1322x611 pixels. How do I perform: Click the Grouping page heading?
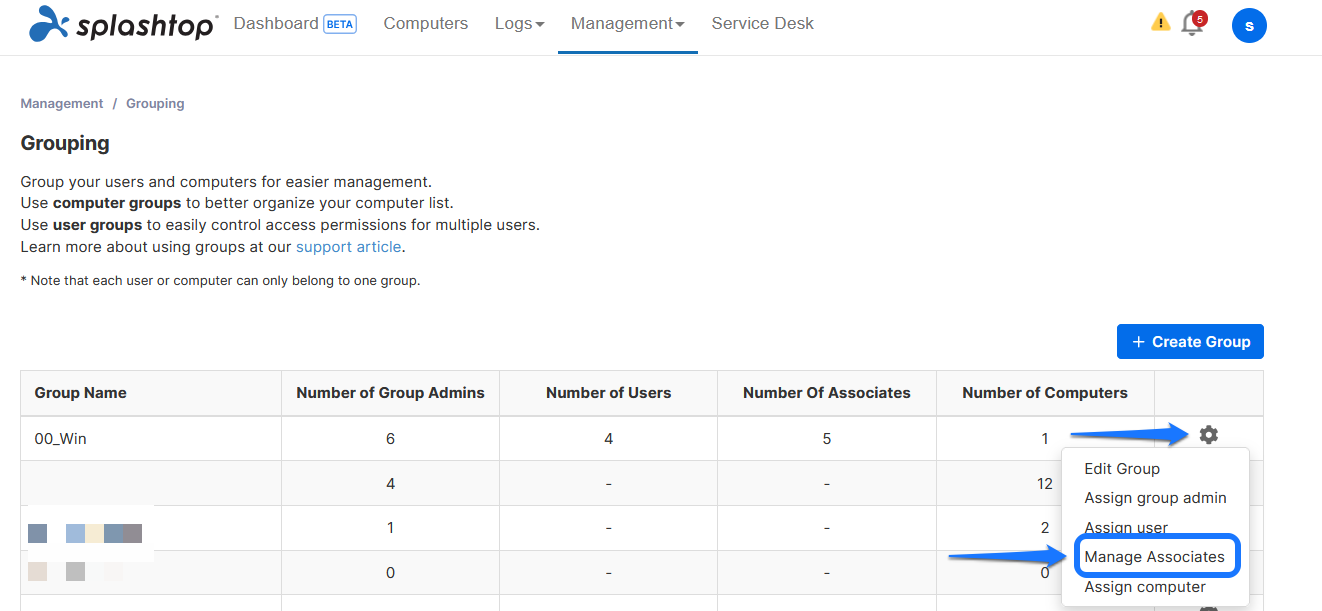[65, 143]
